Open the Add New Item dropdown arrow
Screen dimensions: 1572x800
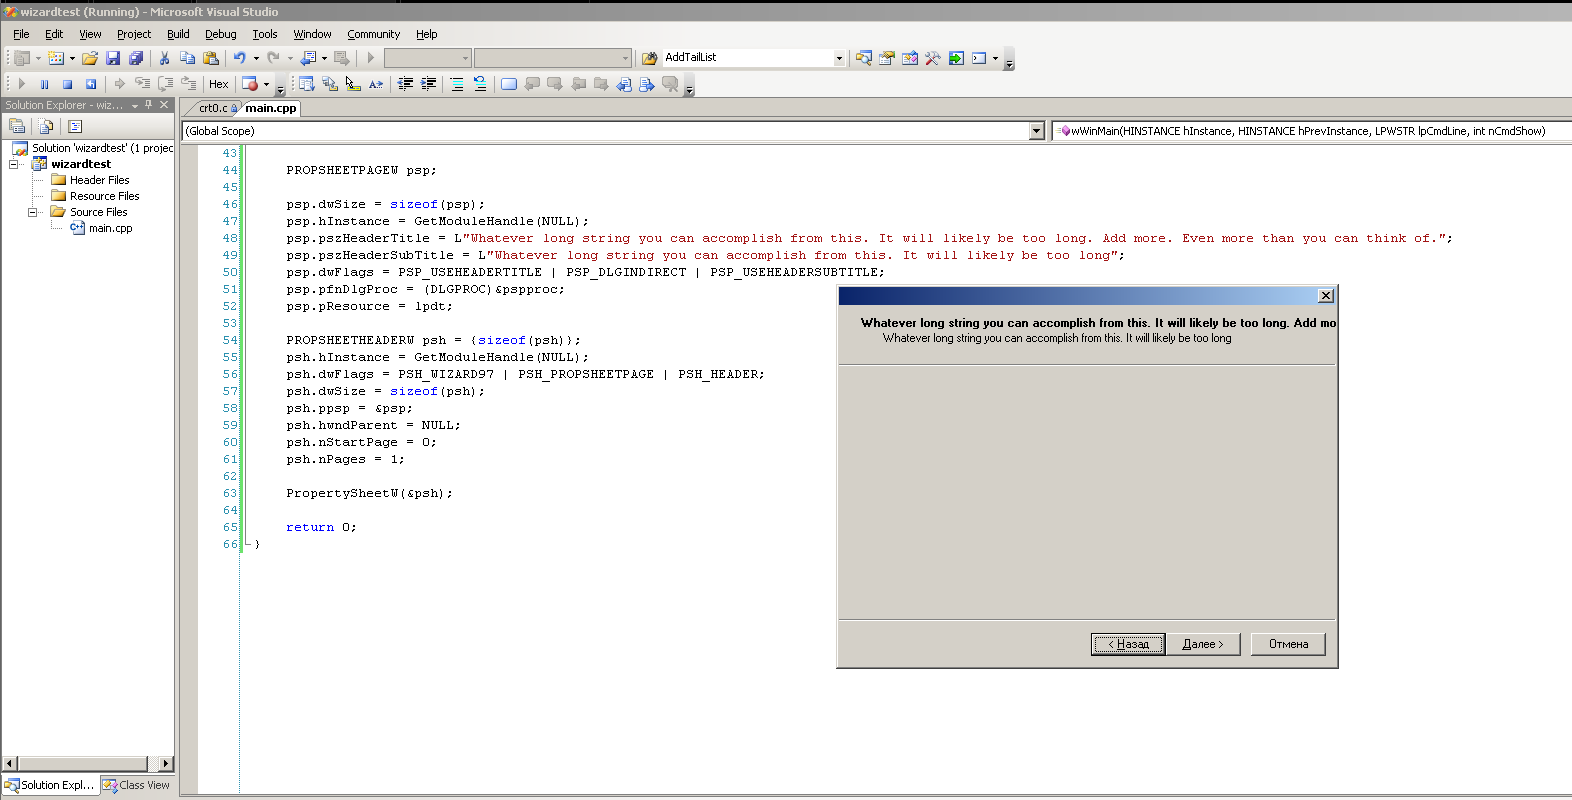(72, 58)
